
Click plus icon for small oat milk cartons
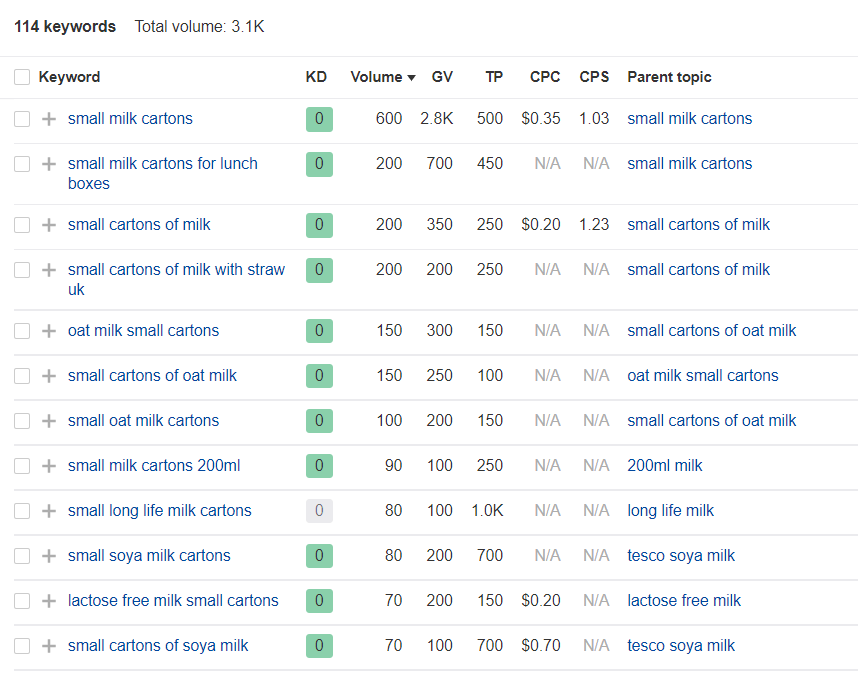(x=49, y=421)
